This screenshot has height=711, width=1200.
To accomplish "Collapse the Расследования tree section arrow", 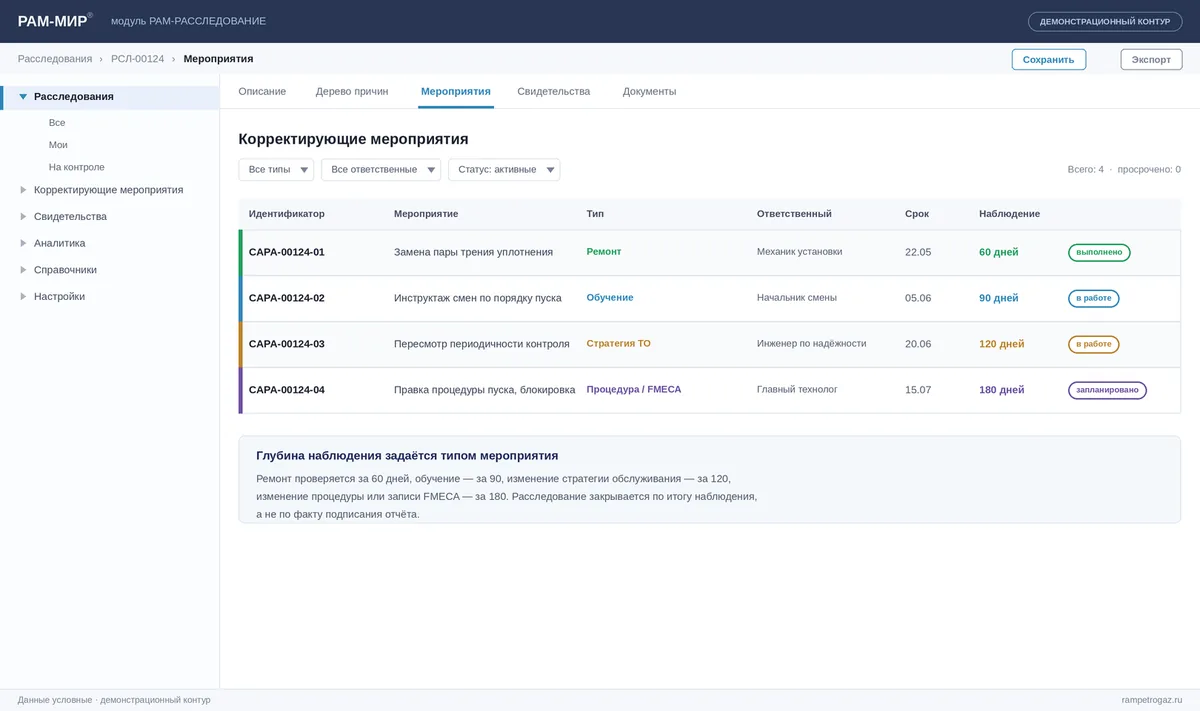I will [x=23, y=97].
